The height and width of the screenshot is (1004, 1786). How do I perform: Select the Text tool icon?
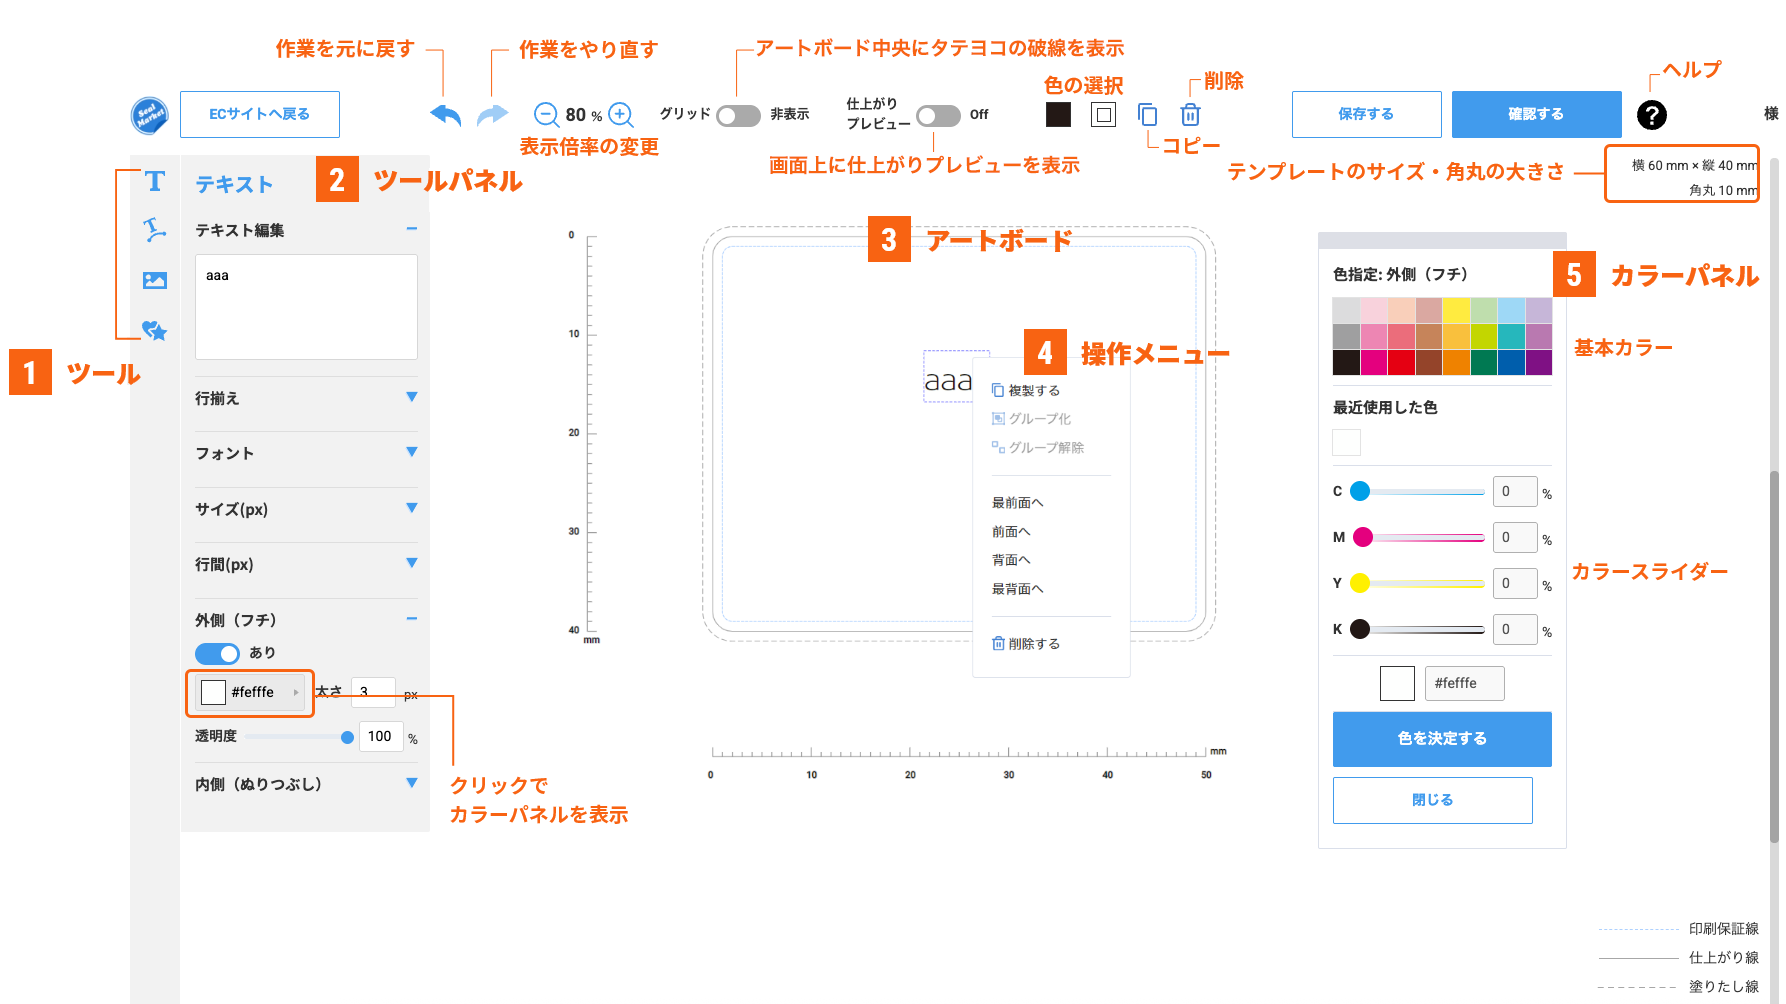click(x=154, y=181)
